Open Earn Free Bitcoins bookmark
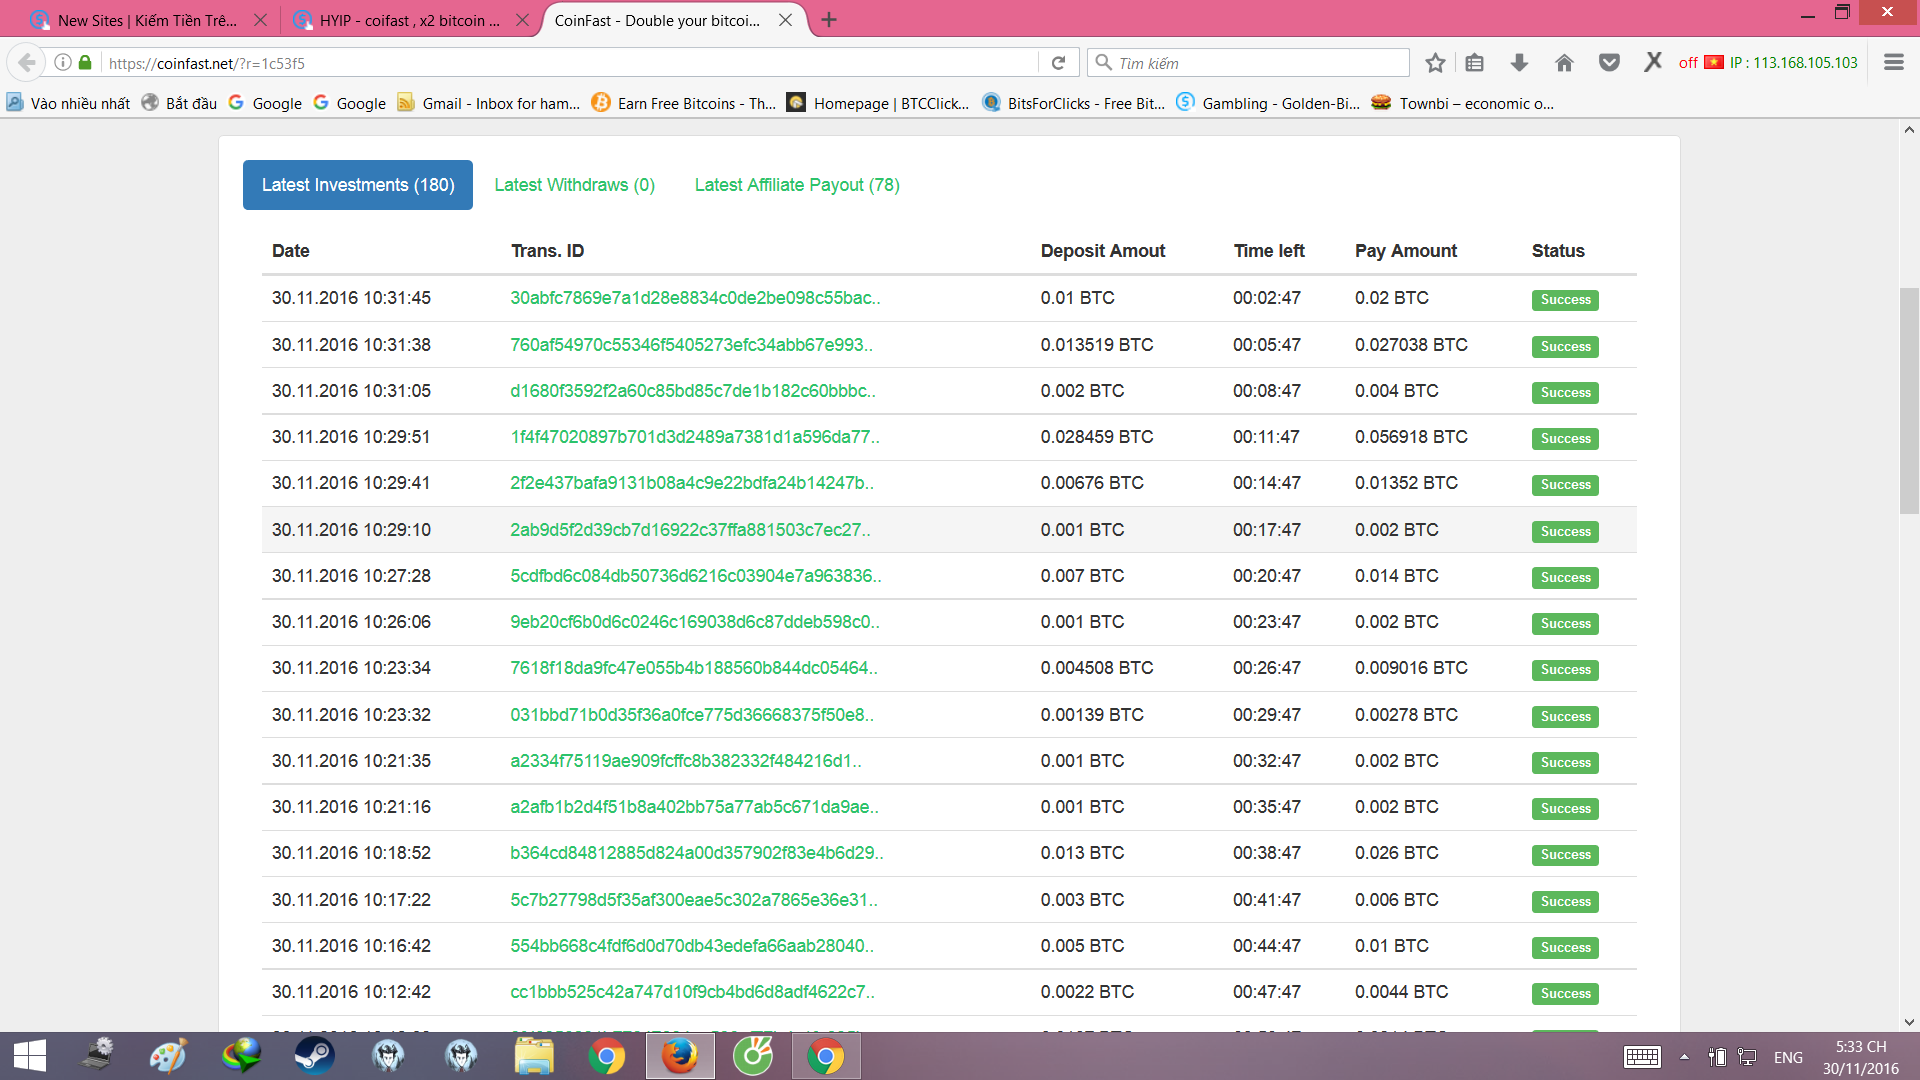Screen dimensions: 1920x1080 point(684,103)
